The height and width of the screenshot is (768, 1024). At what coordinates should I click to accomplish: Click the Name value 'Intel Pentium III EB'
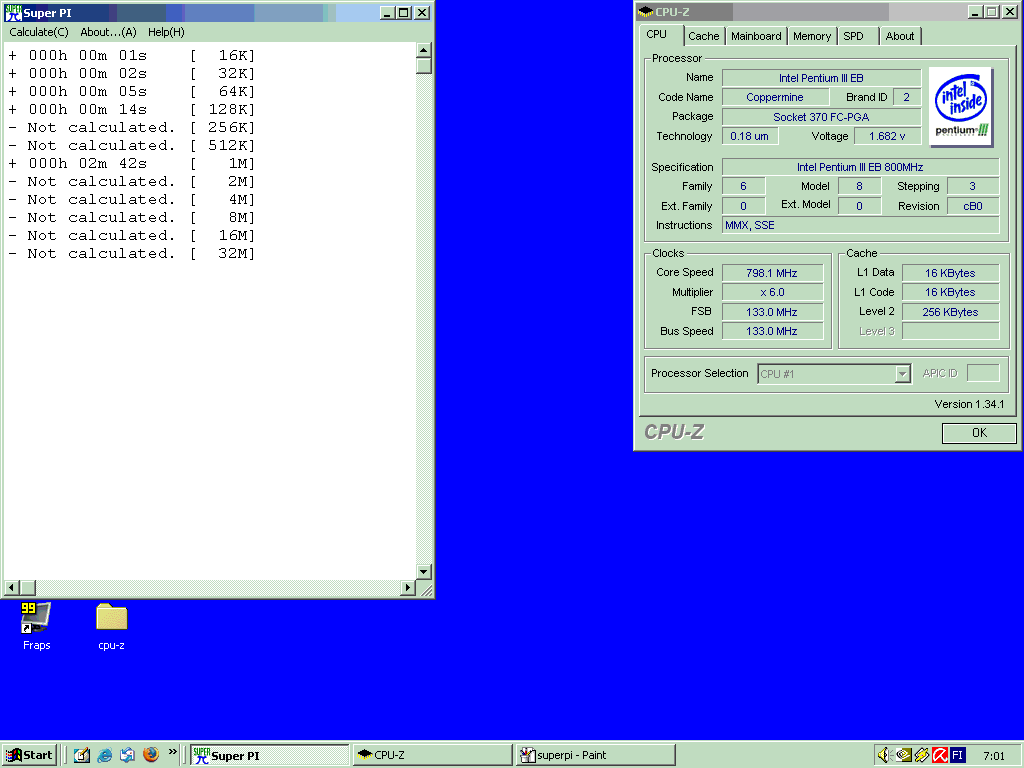point(821,78)
